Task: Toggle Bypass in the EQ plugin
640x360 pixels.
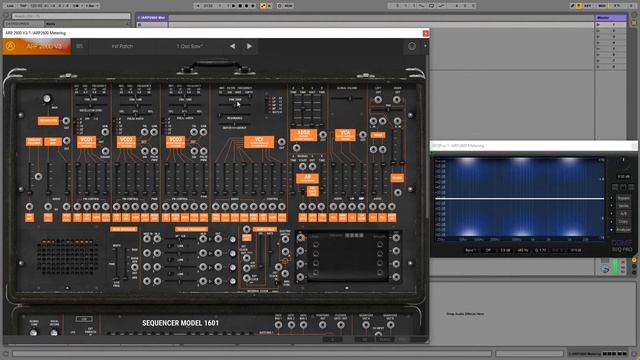Action: click(x=623, y=198)
